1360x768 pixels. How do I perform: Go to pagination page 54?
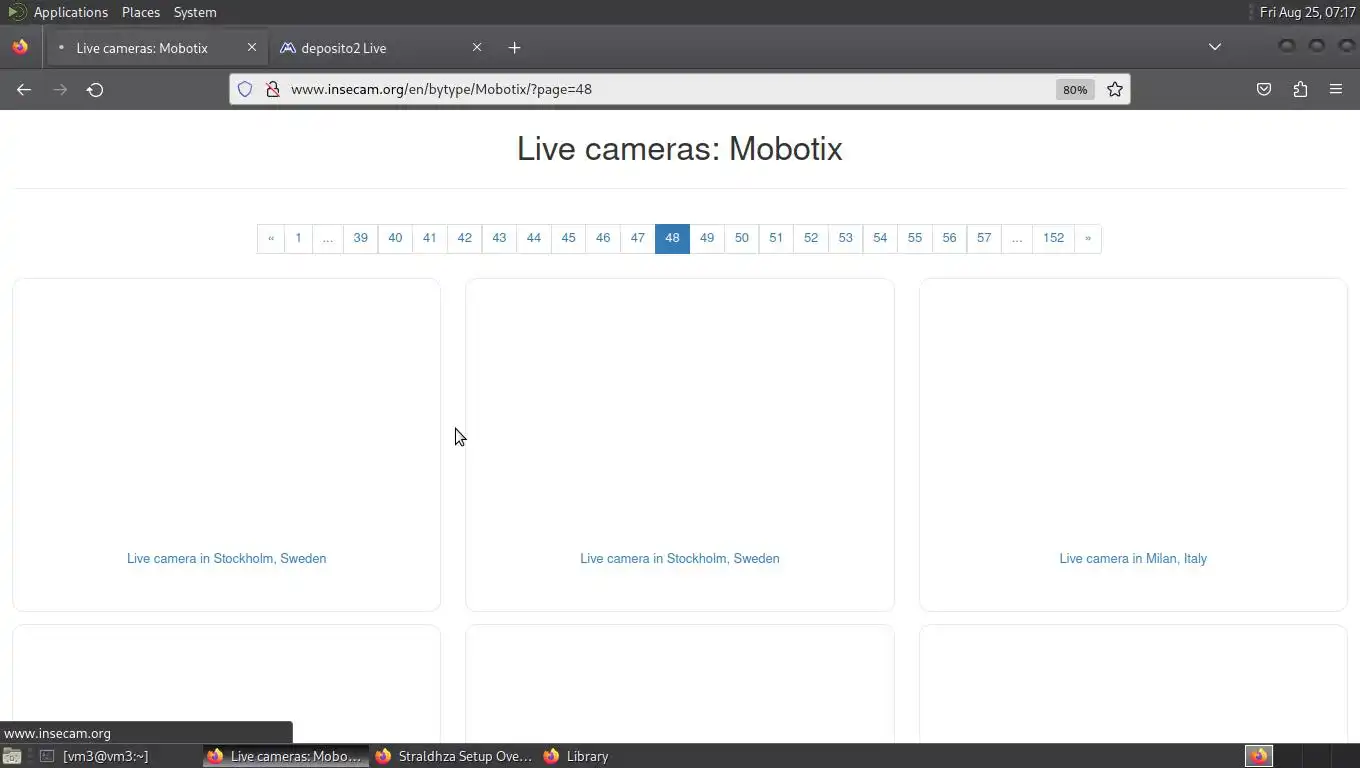(880, 238)
